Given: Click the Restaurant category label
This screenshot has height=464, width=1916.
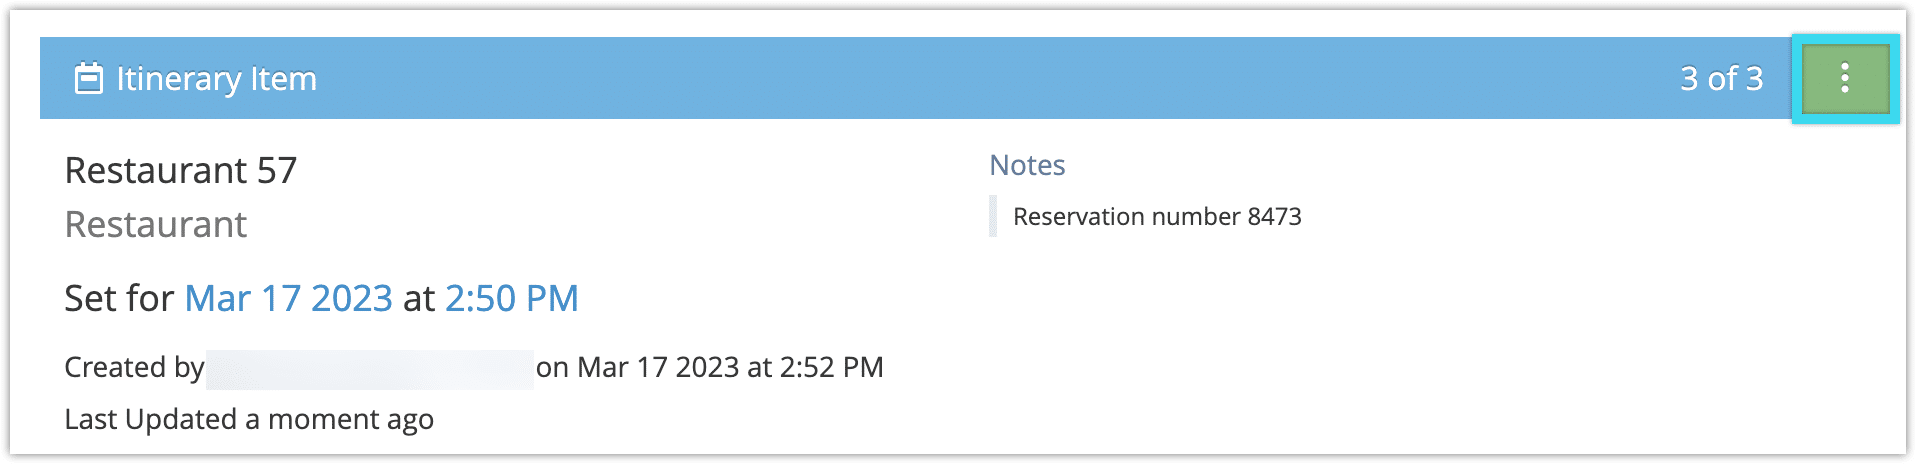Looking at the screenshot, I should (x=155, y=225).
